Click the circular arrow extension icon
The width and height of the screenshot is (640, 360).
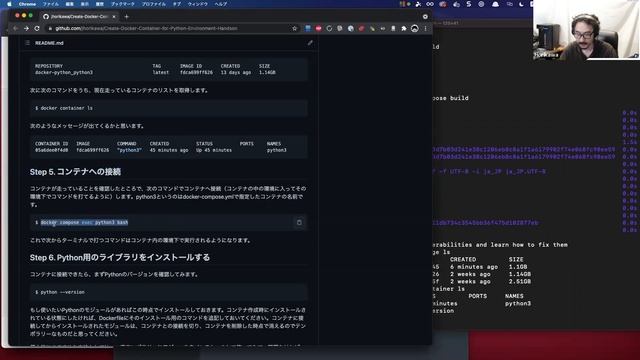329,28
